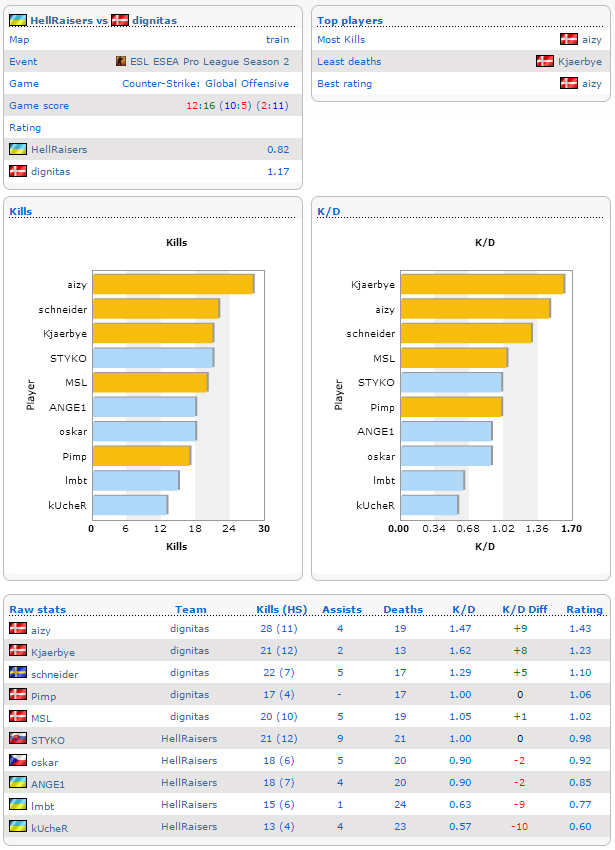The width and height of the screenshot is (615, 850).
Task: Click the Raw stats heading
Action: coord(37,609)
